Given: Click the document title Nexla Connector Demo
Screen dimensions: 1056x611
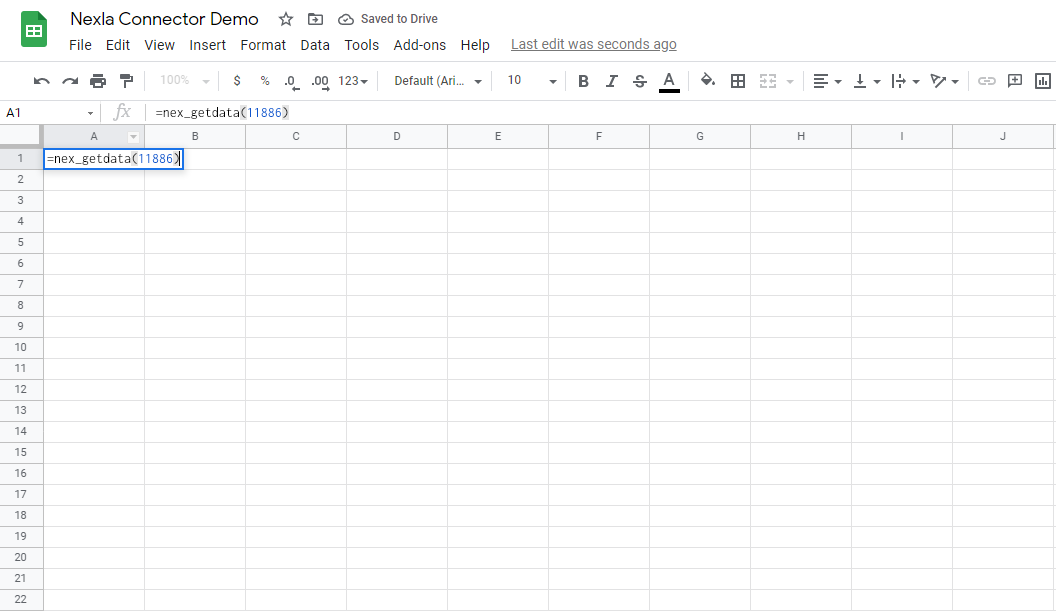Looking at the screenshot, I should (164, 19).
